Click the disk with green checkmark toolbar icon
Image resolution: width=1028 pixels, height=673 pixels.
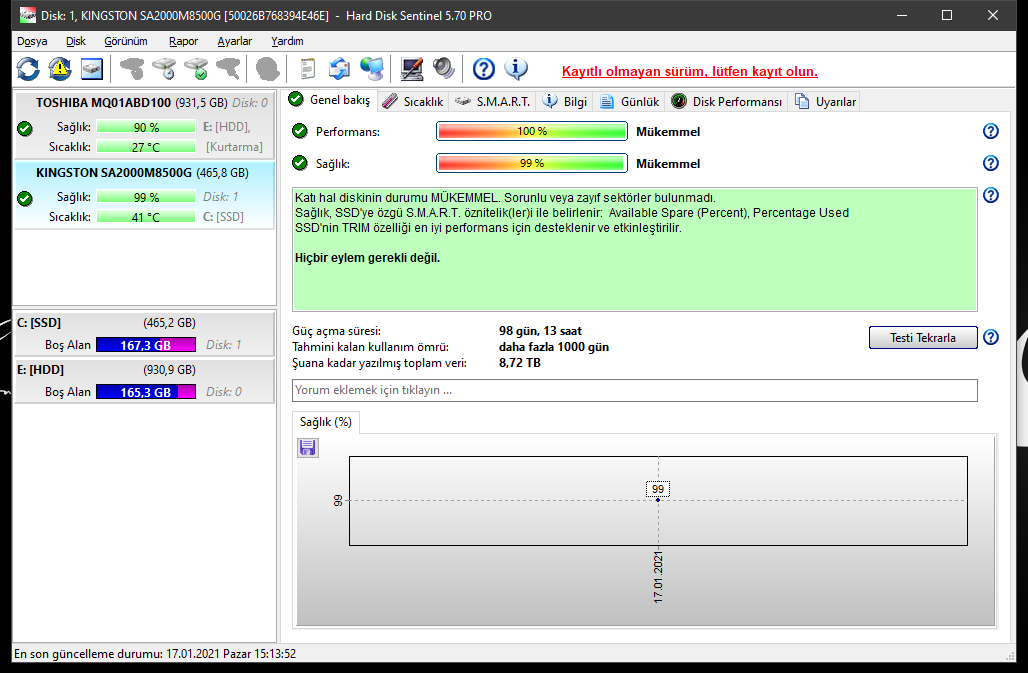click(x=196, y=69)
